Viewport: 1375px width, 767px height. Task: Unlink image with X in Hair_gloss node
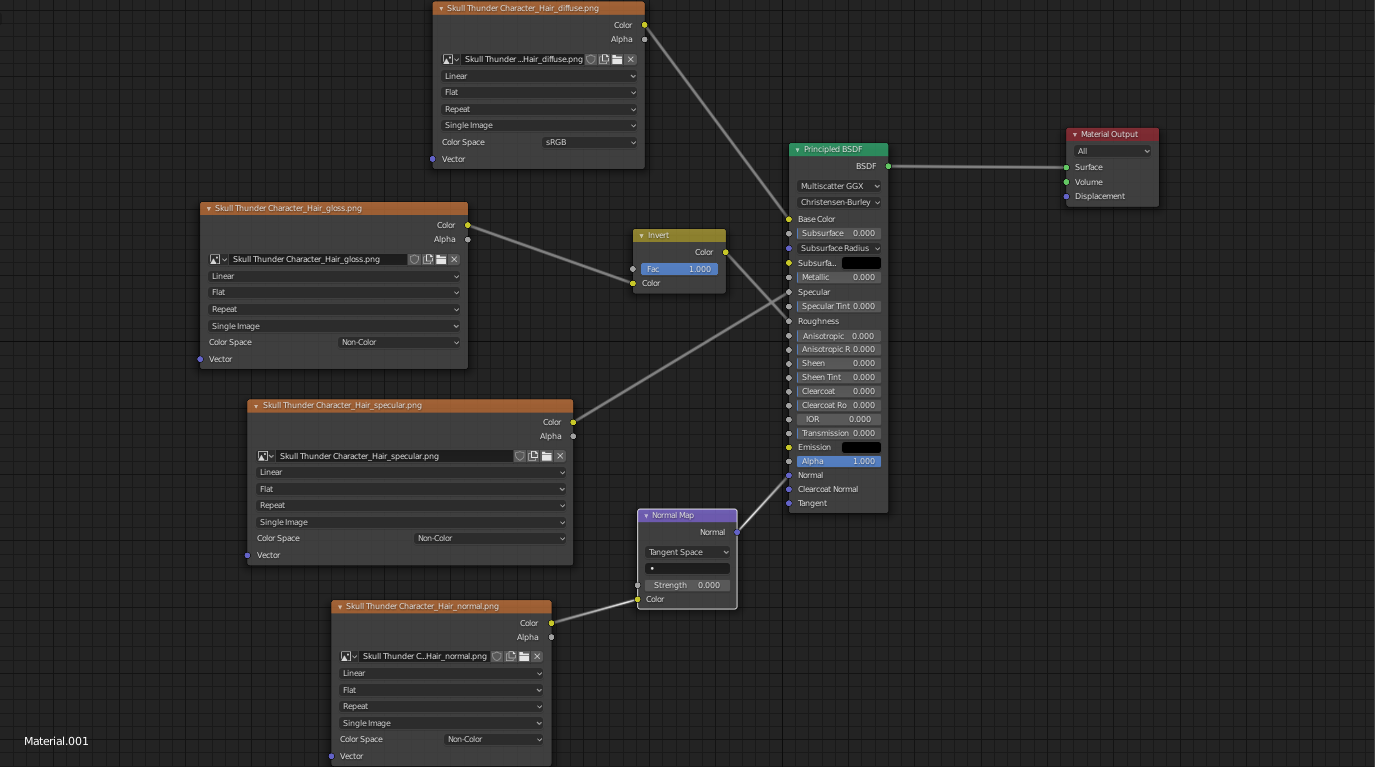[x=453, y=259]
